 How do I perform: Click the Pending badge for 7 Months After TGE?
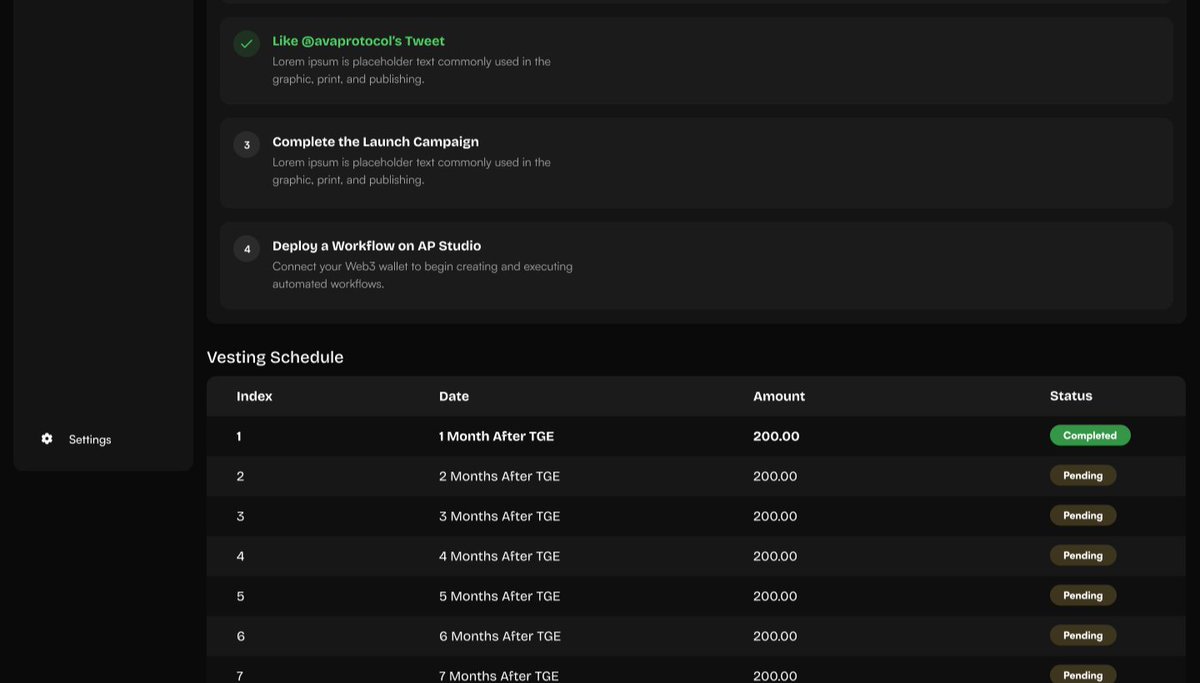click(x=1082, y=675)
